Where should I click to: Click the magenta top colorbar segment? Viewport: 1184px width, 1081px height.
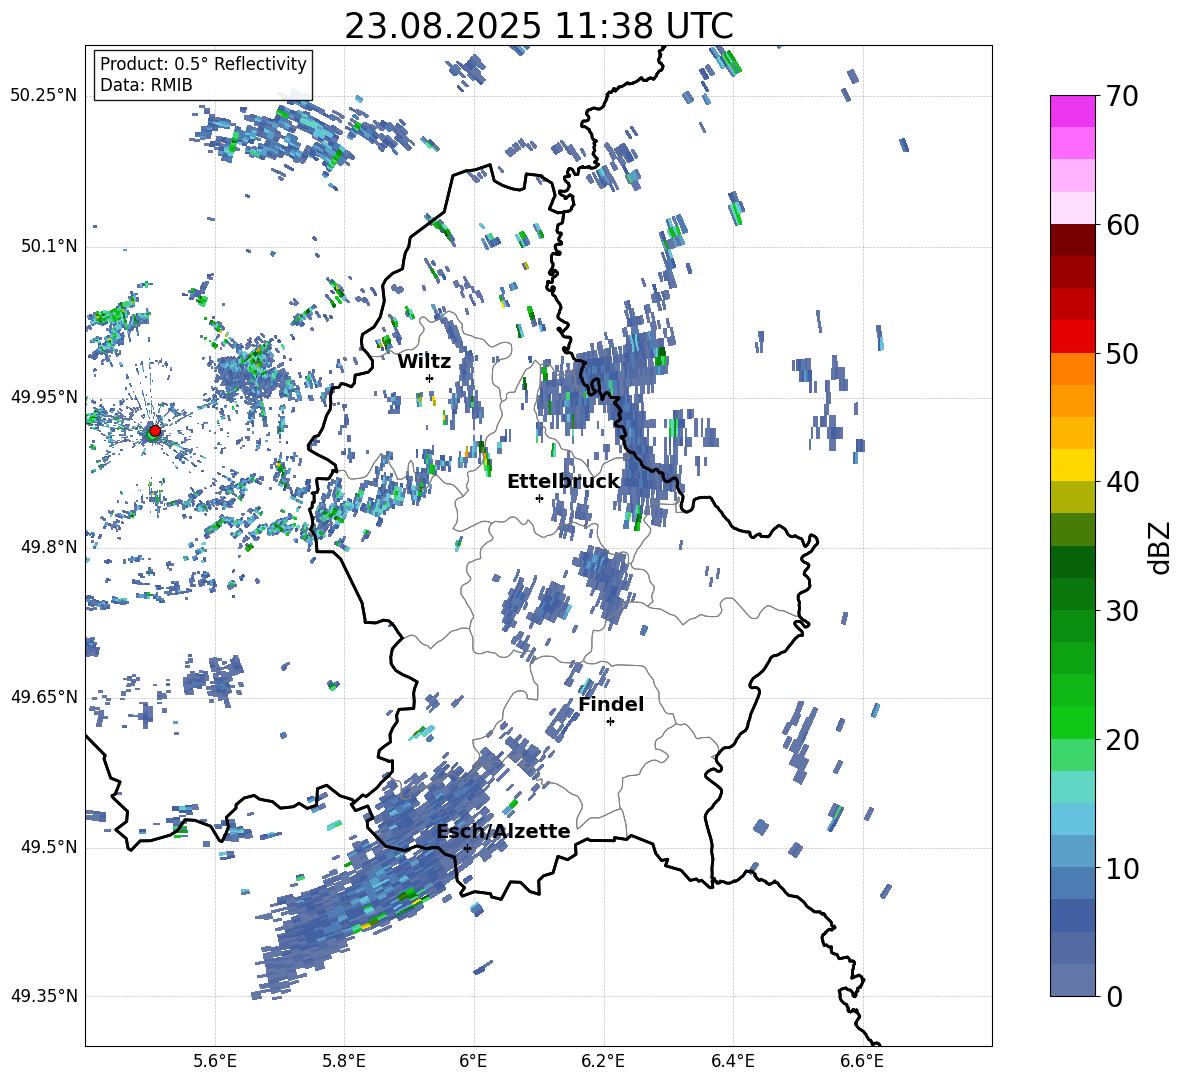1072,111
